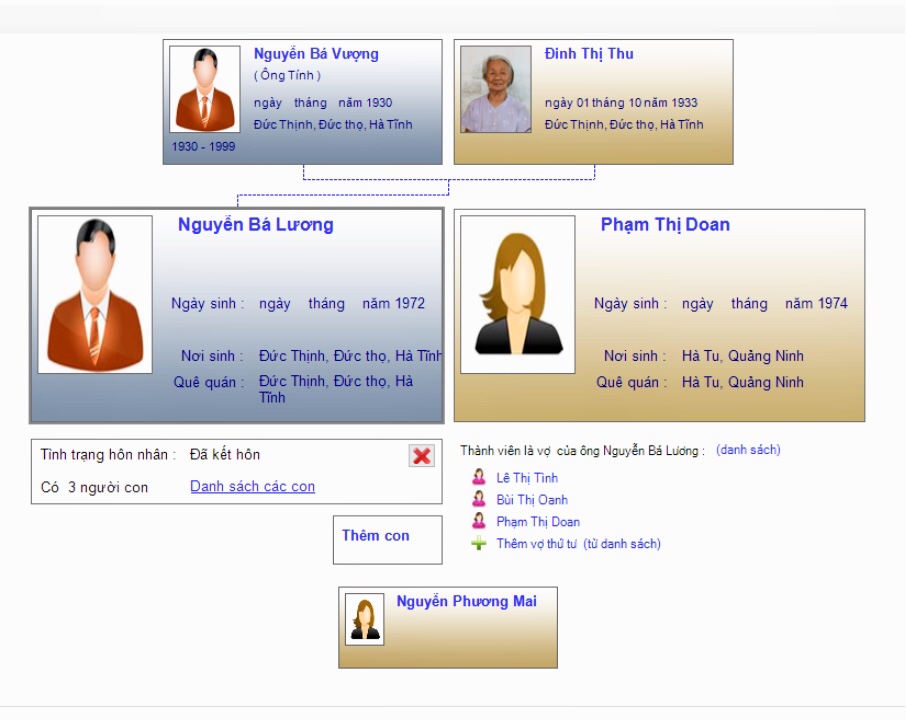
Task: Click the 'năm 1972' birth year
Action: 393,303
